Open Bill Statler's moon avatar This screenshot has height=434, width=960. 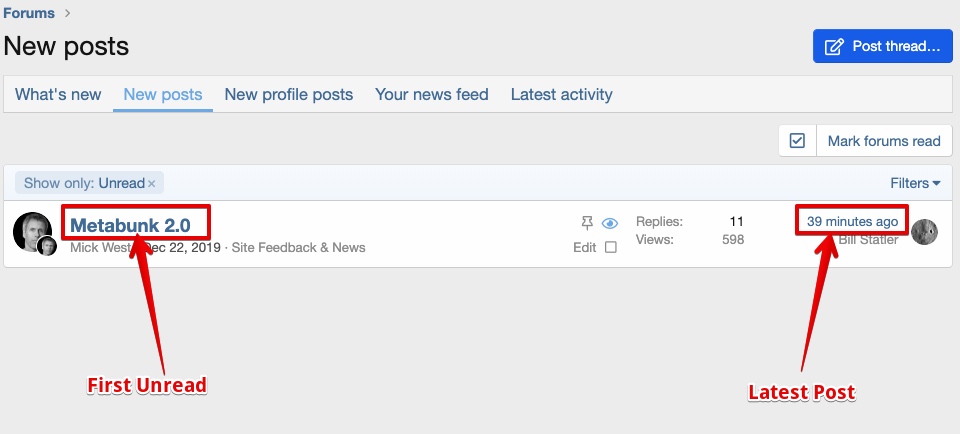coord(924,231)
